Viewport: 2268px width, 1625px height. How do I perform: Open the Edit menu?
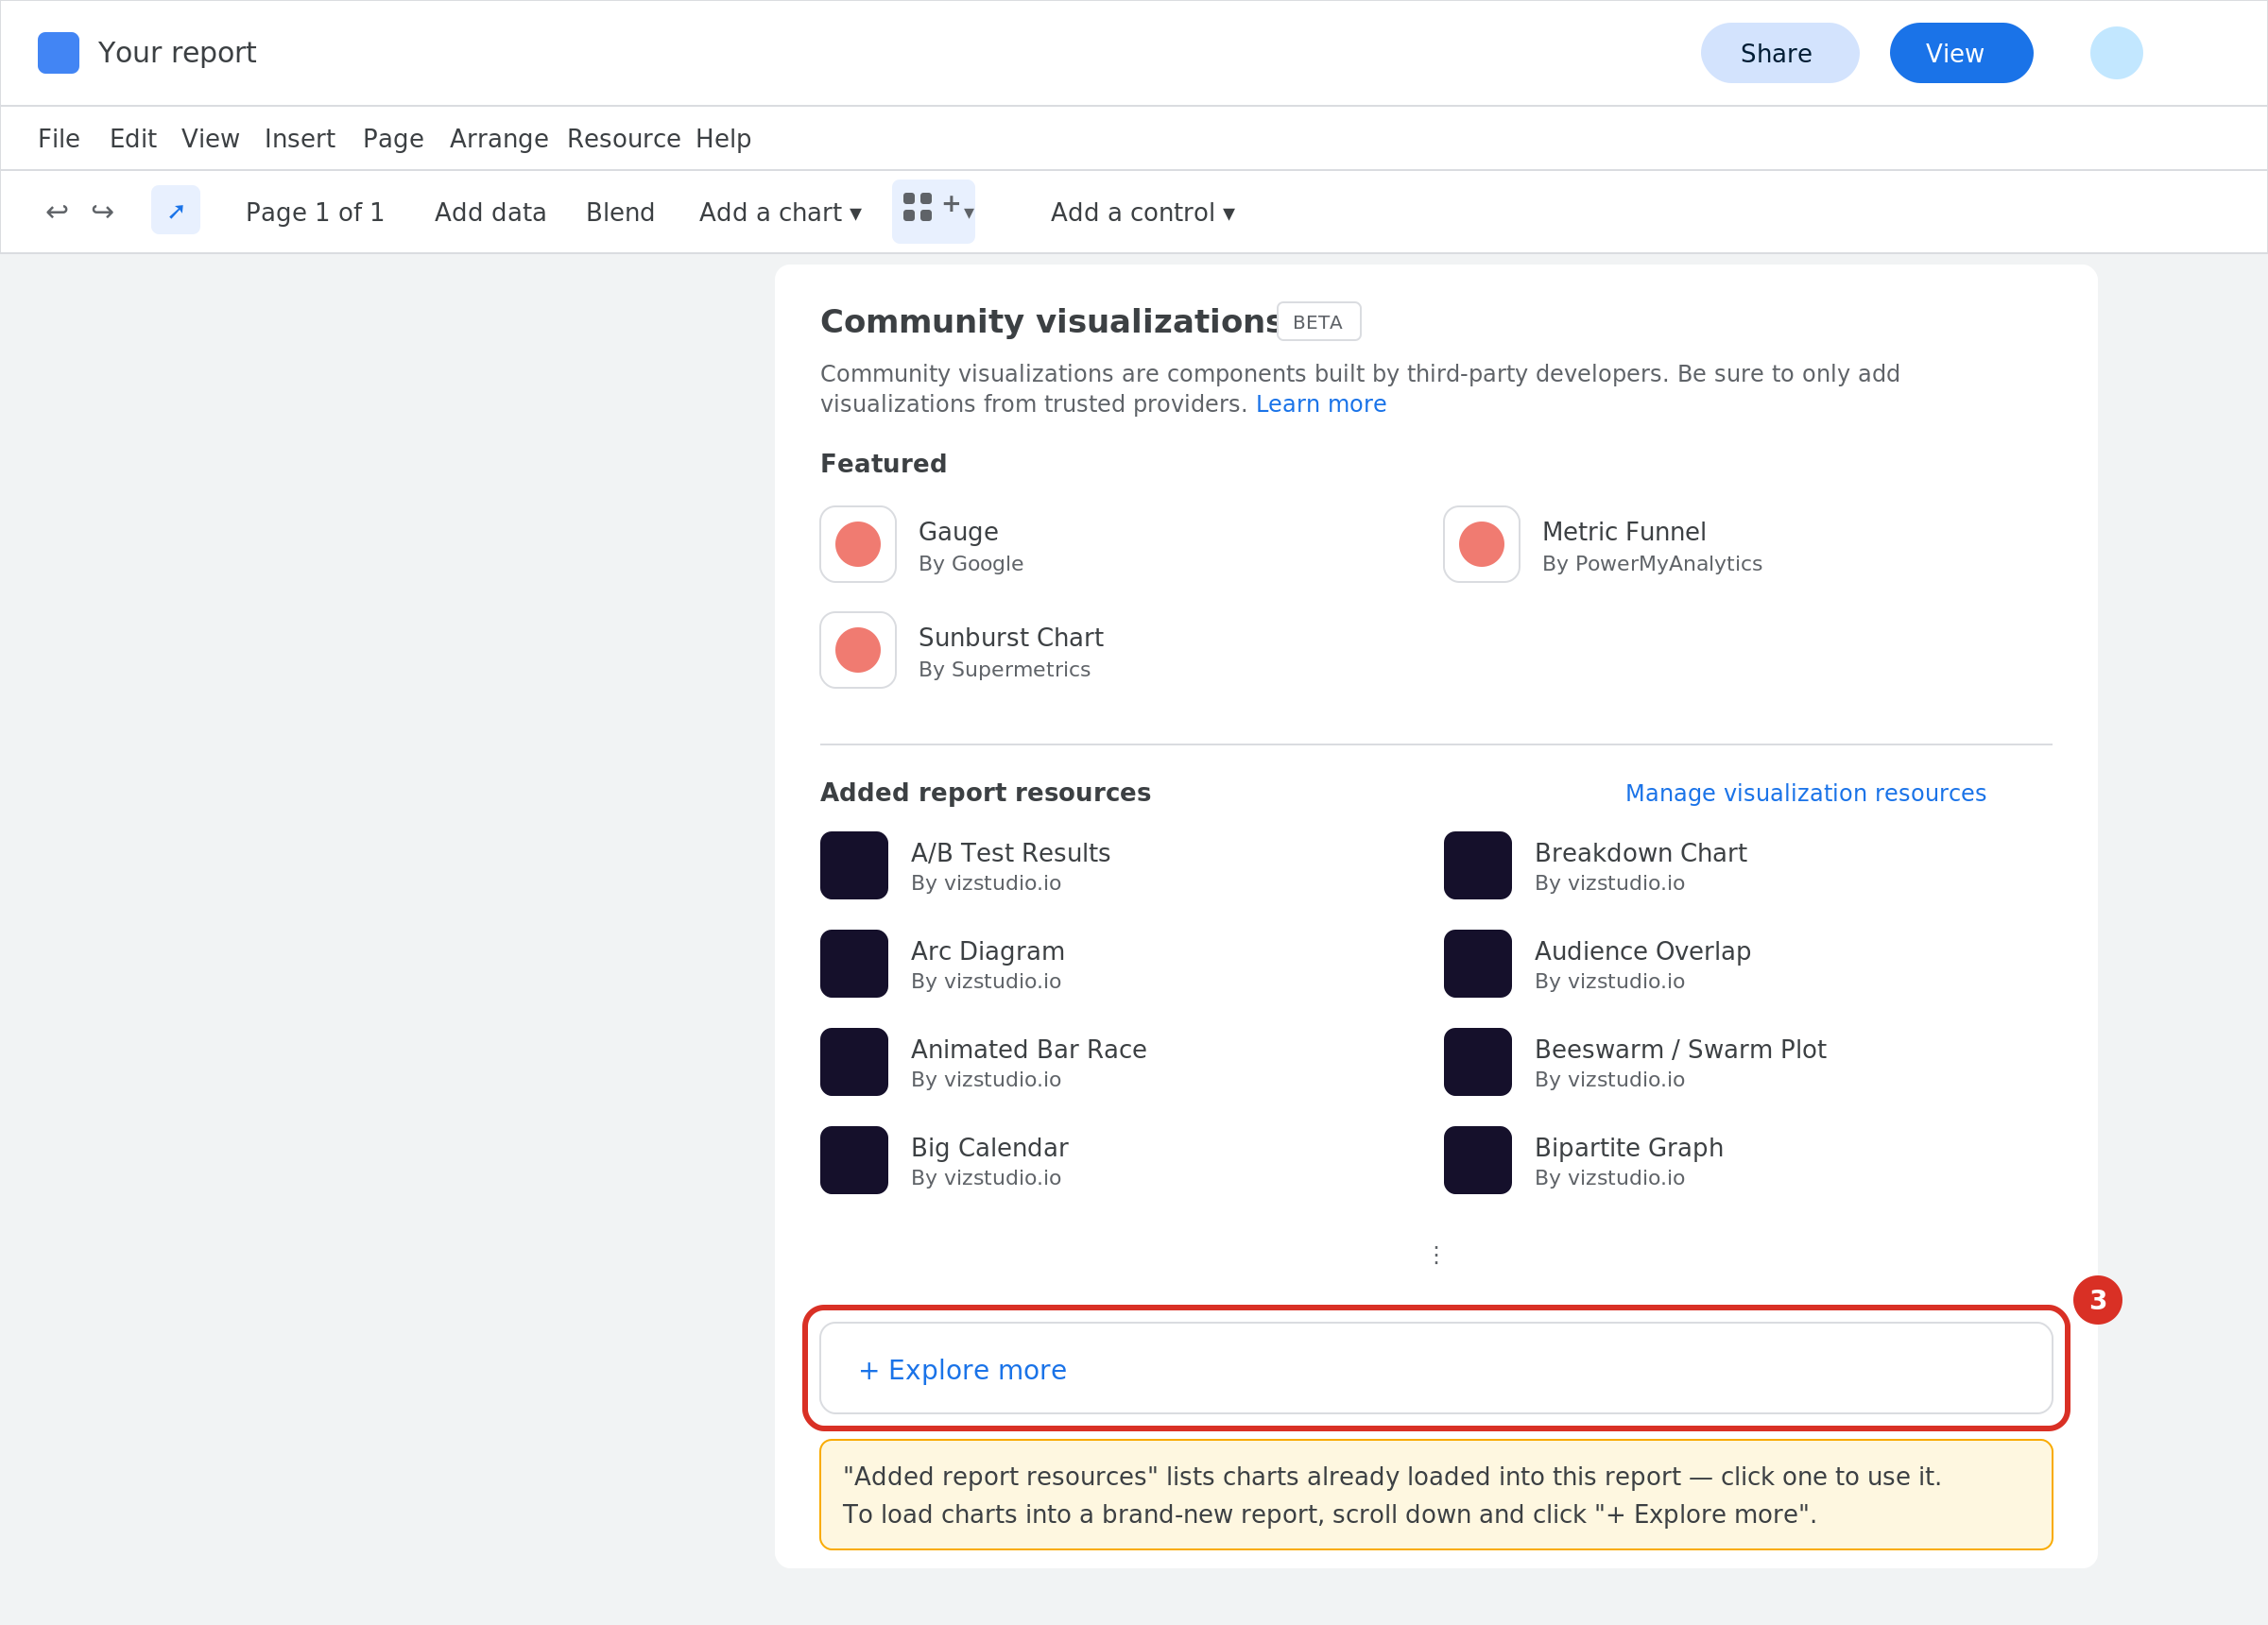click(133, 138)
